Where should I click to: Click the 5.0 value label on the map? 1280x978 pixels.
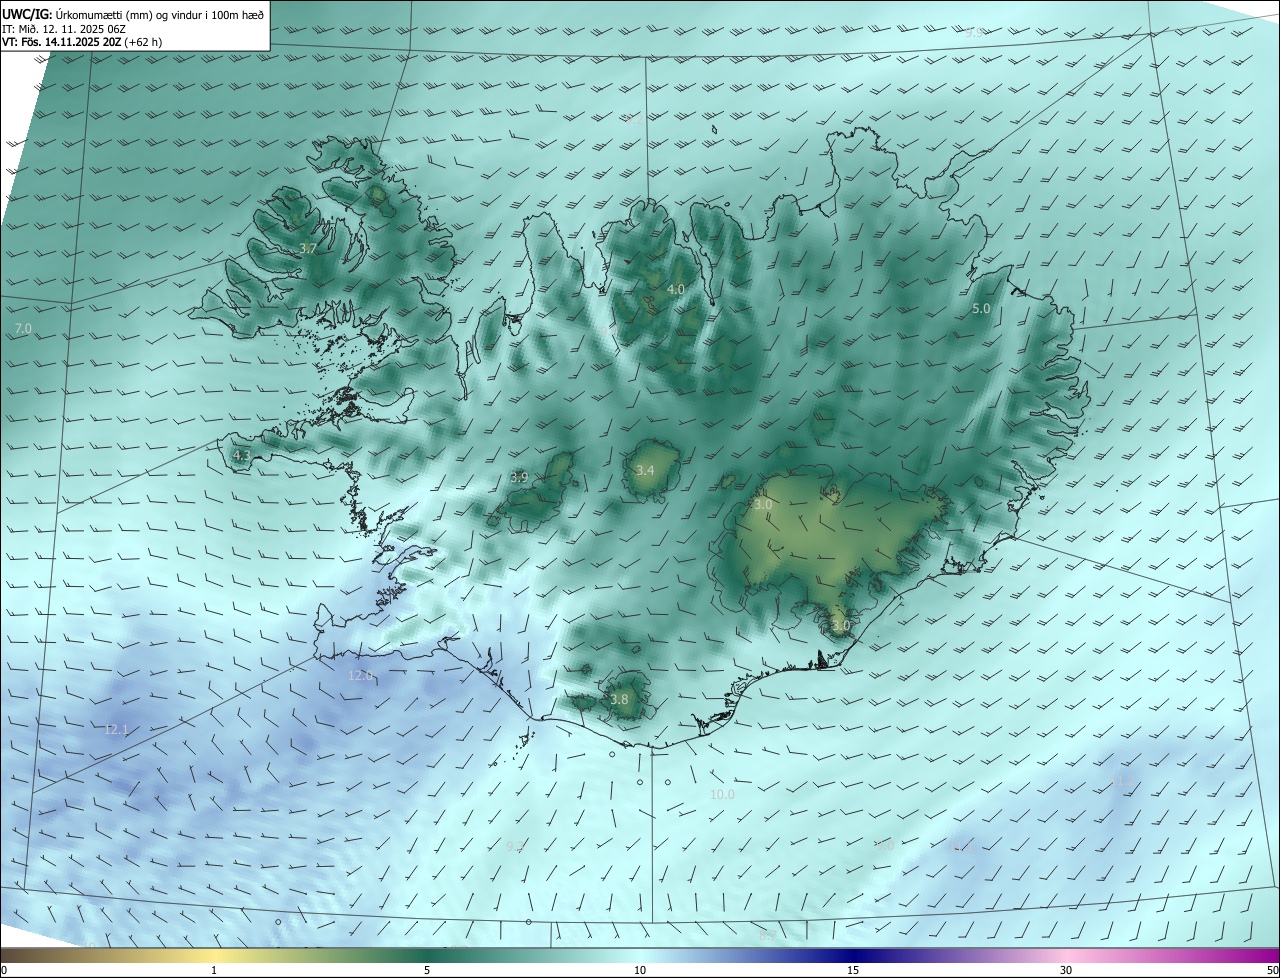[x=981, y=309]
